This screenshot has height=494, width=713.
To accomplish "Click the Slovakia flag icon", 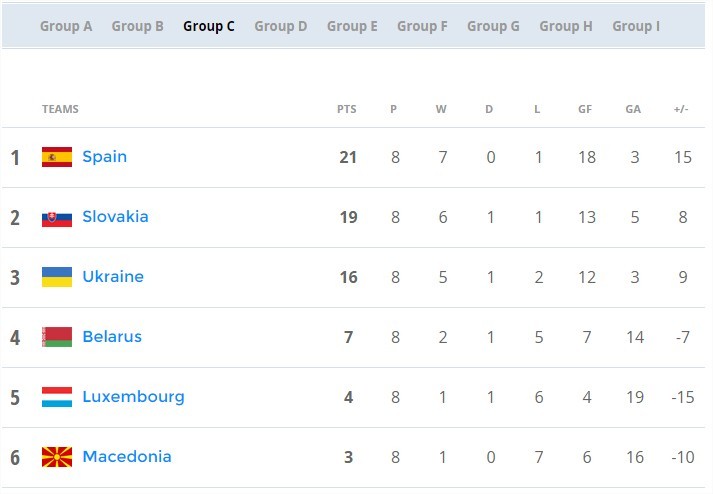I will click(57, 219).
